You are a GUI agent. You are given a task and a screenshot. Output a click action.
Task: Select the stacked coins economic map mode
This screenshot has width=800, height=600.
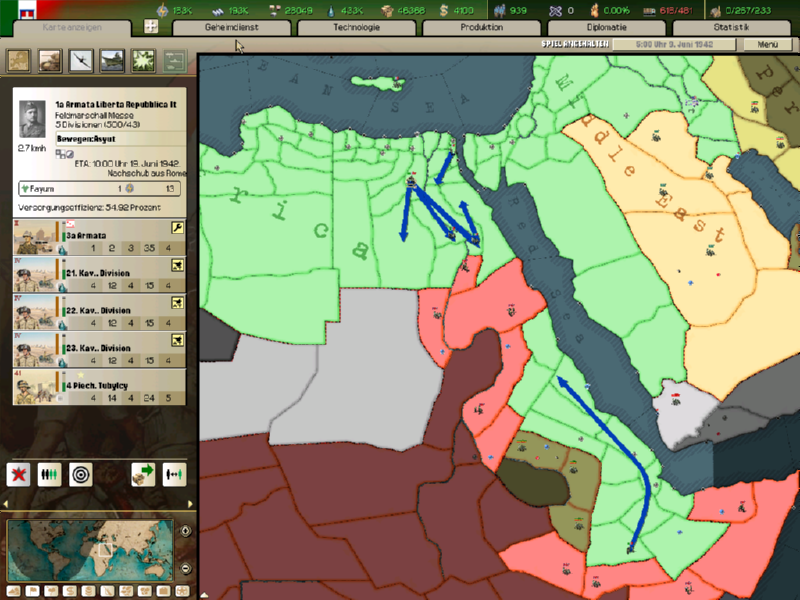(88, 591)
